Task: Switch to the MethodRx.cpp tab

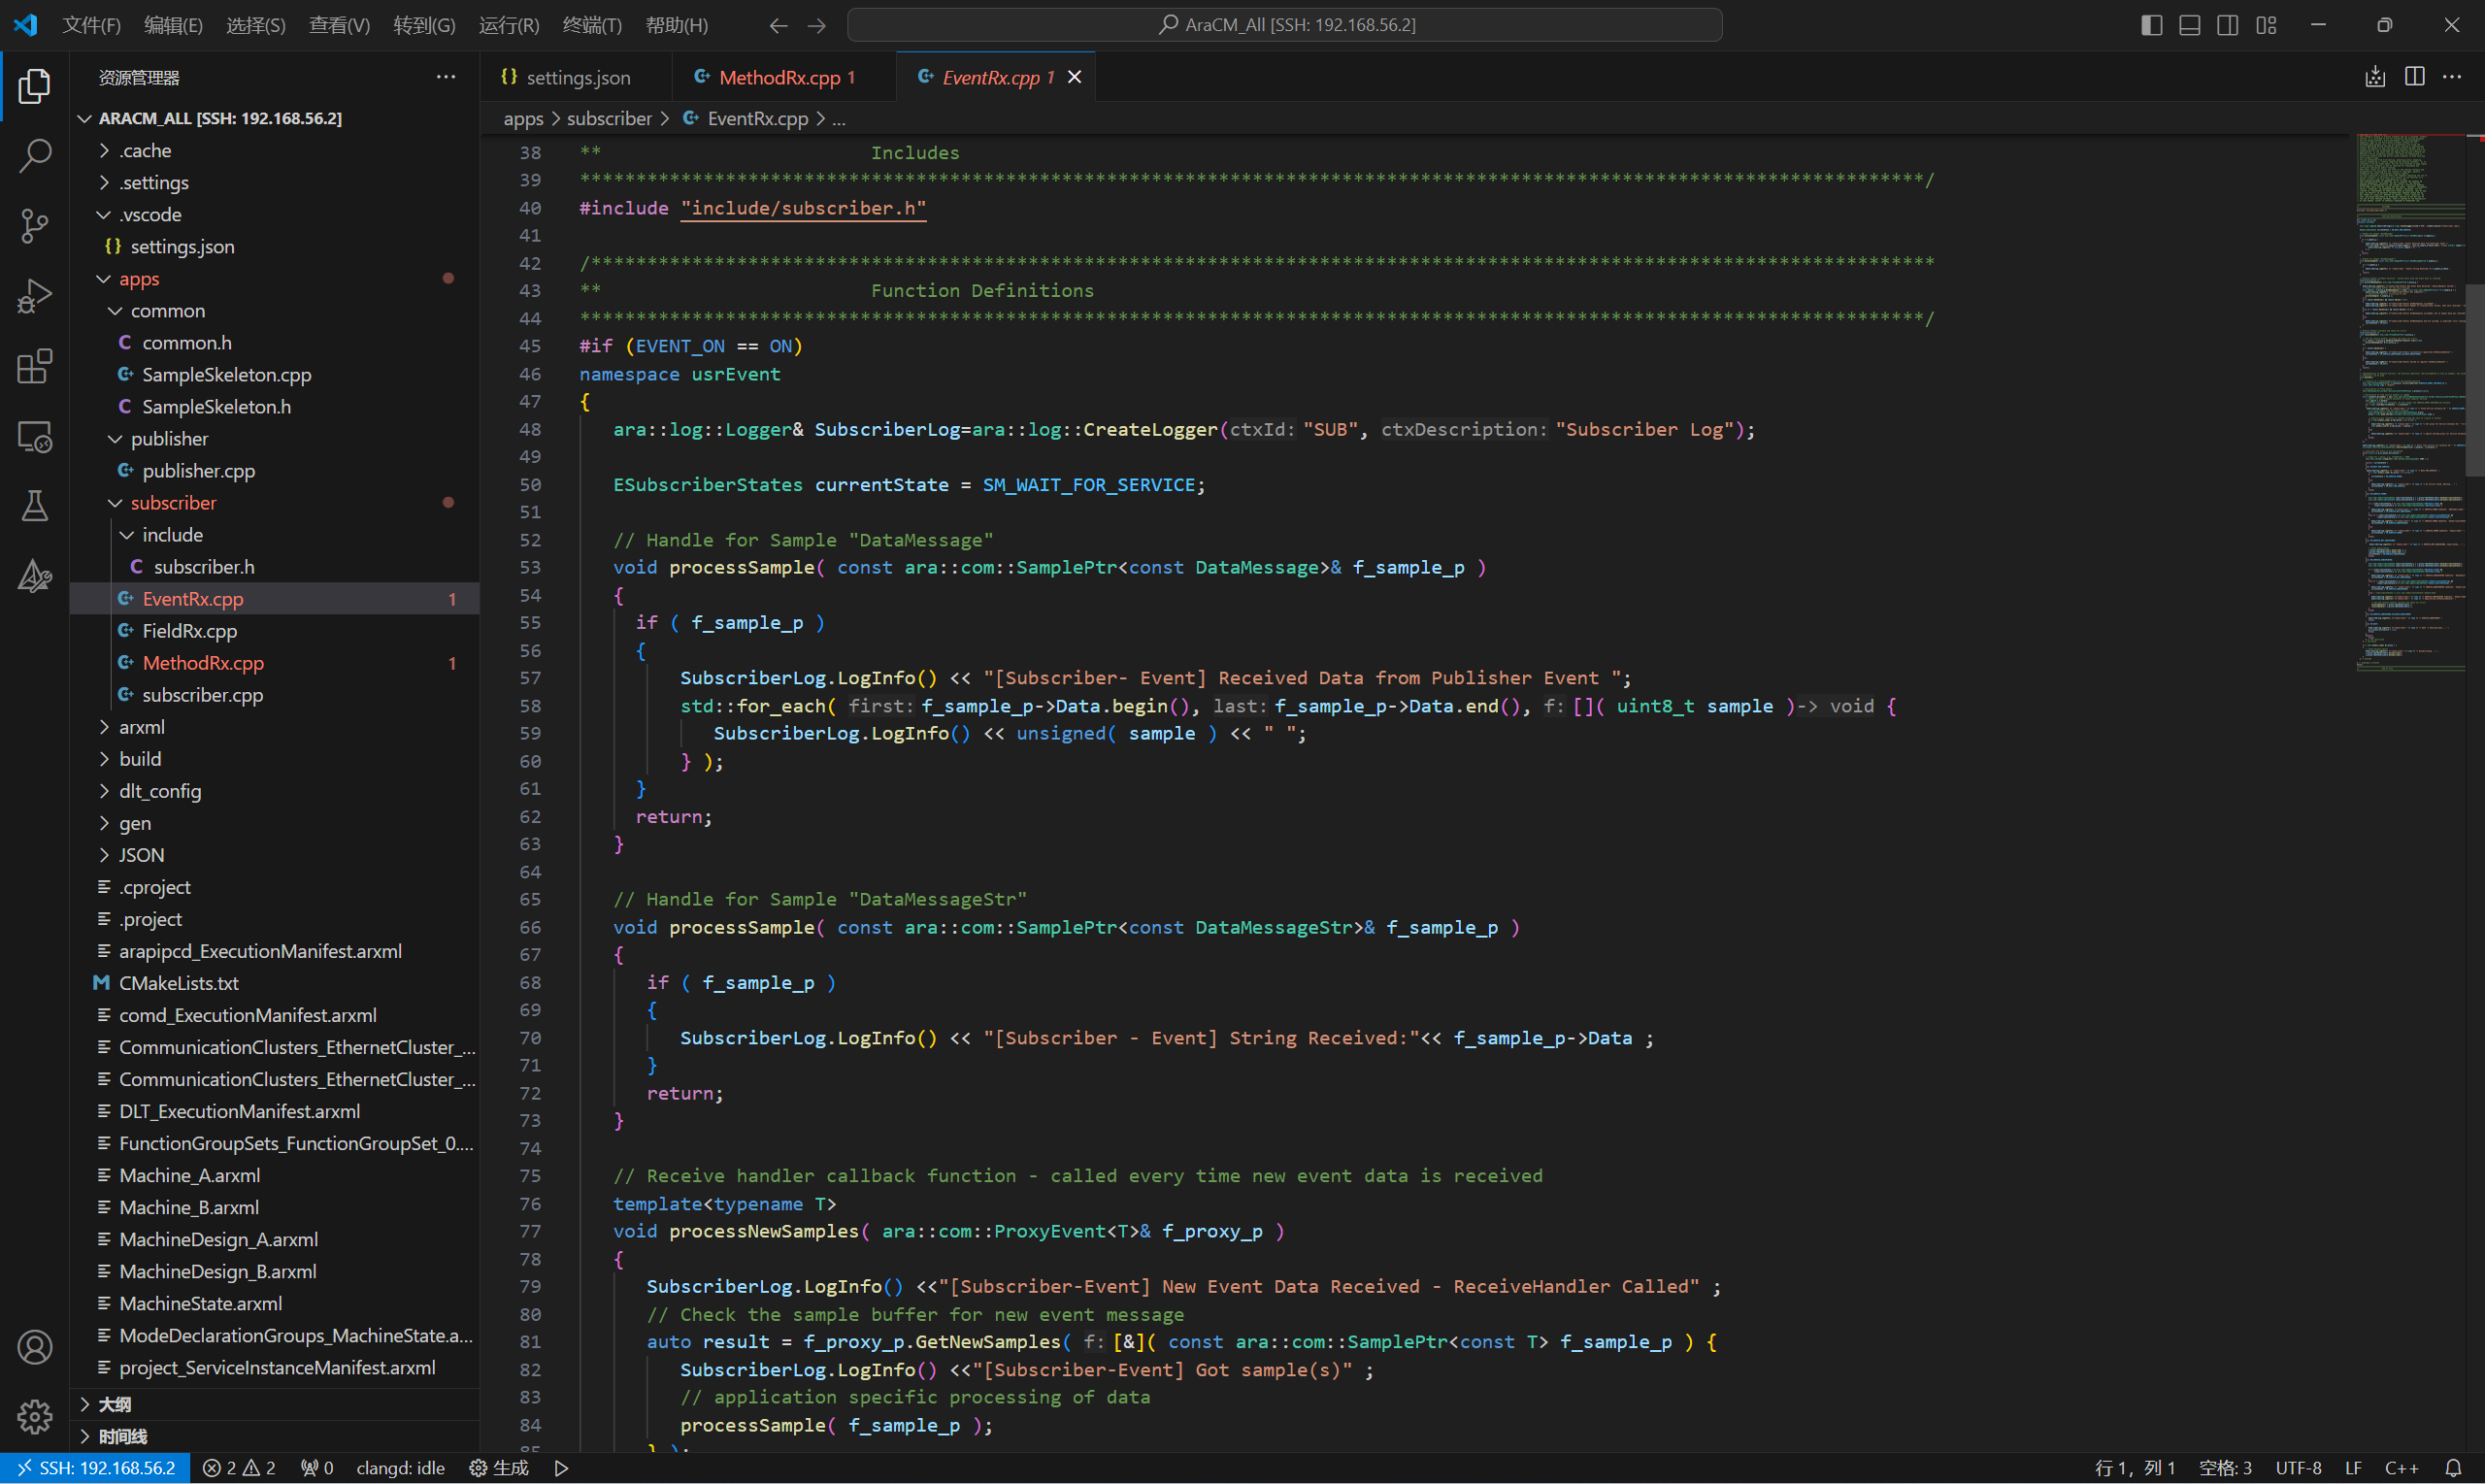Action: tap(779, 77)
